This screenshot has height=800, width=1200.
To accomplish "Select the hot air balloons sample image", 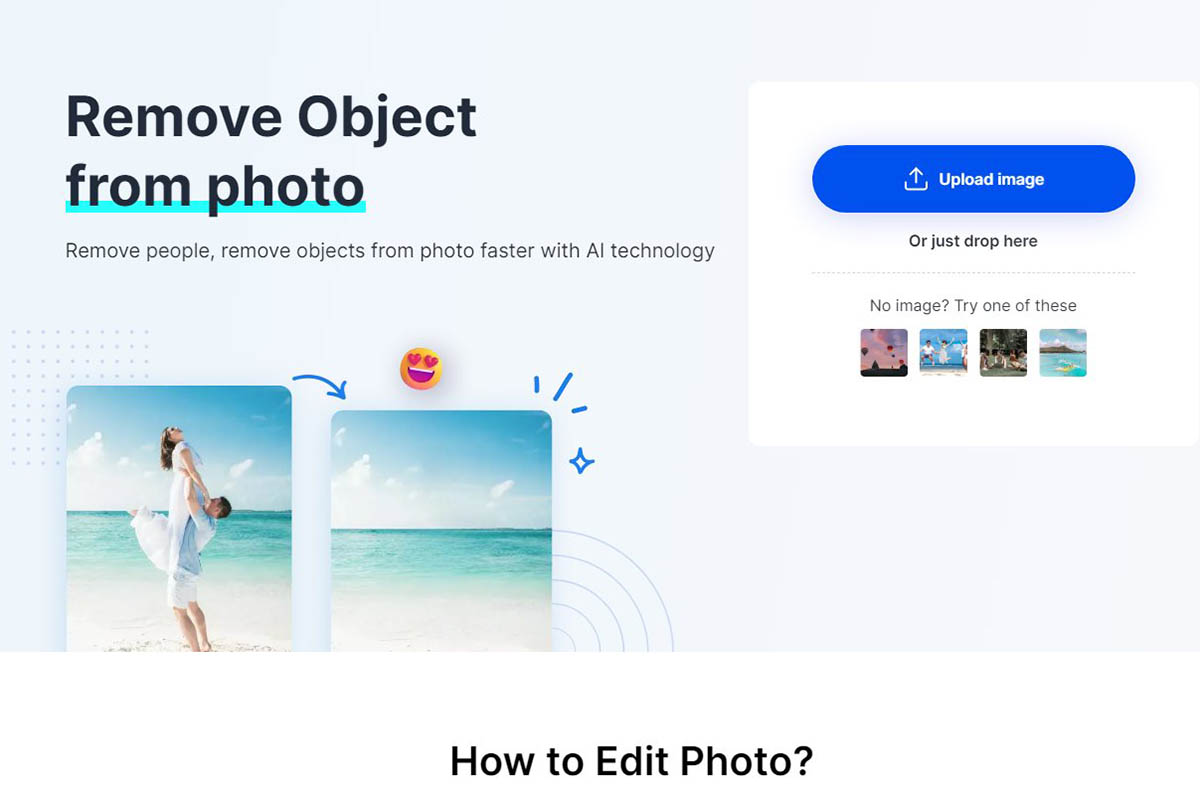I will pos(884,352).
